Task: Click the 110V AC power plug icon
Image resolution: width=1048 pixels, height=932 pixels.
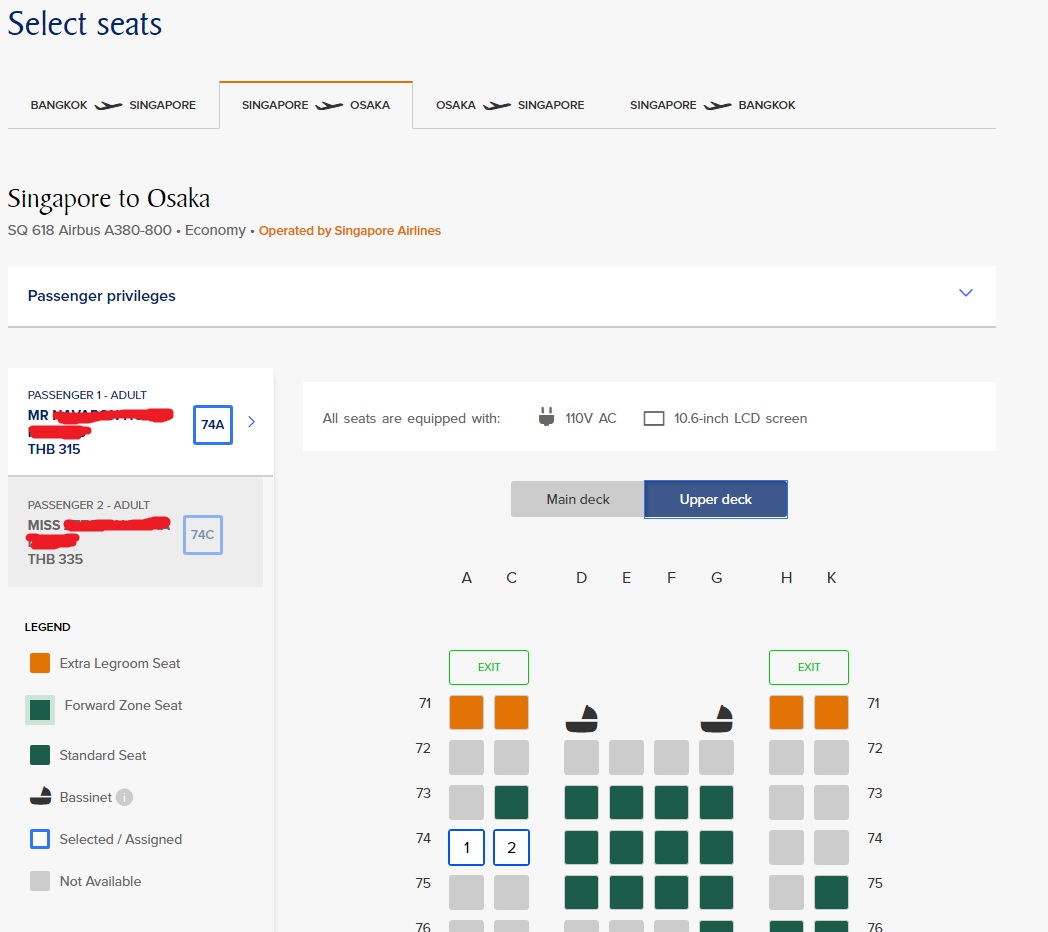Action: pyautogui.click(x=546, y=418)
